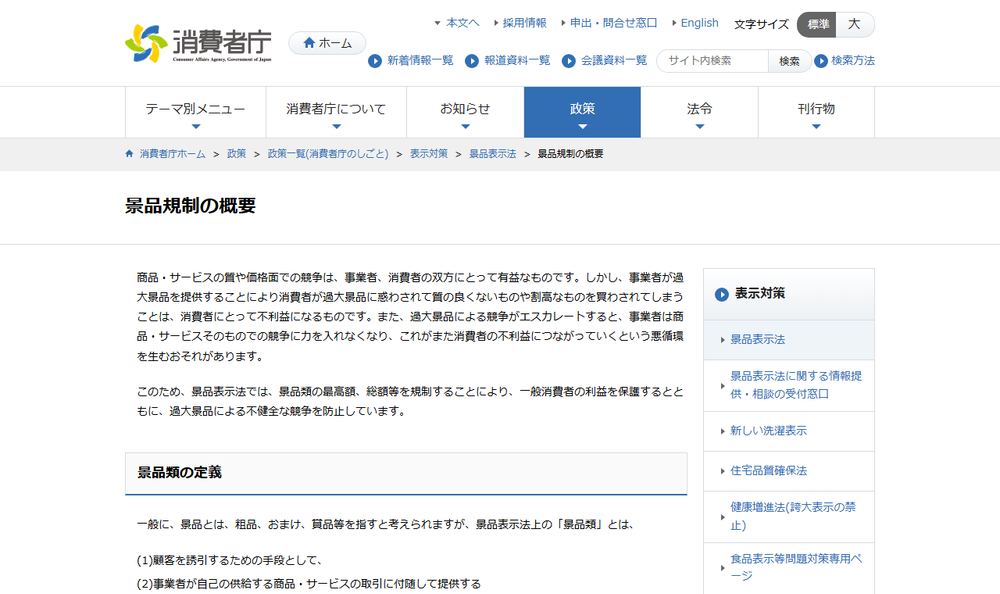Go to 表示対策 breadcrumb link
This screenshot has width=1000, height=594.
[x=429, y=154]
